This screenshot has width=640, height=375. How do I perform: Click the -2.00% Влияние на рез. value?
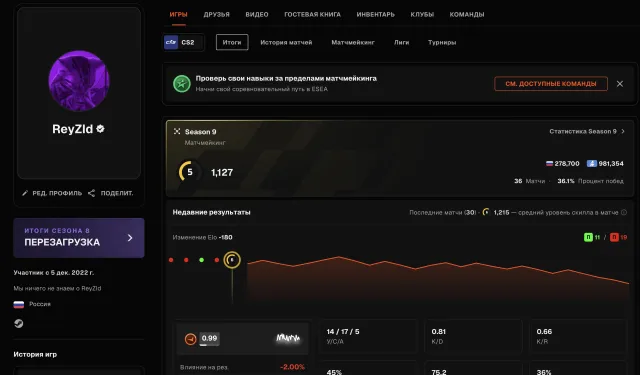(x=292, y=367)
